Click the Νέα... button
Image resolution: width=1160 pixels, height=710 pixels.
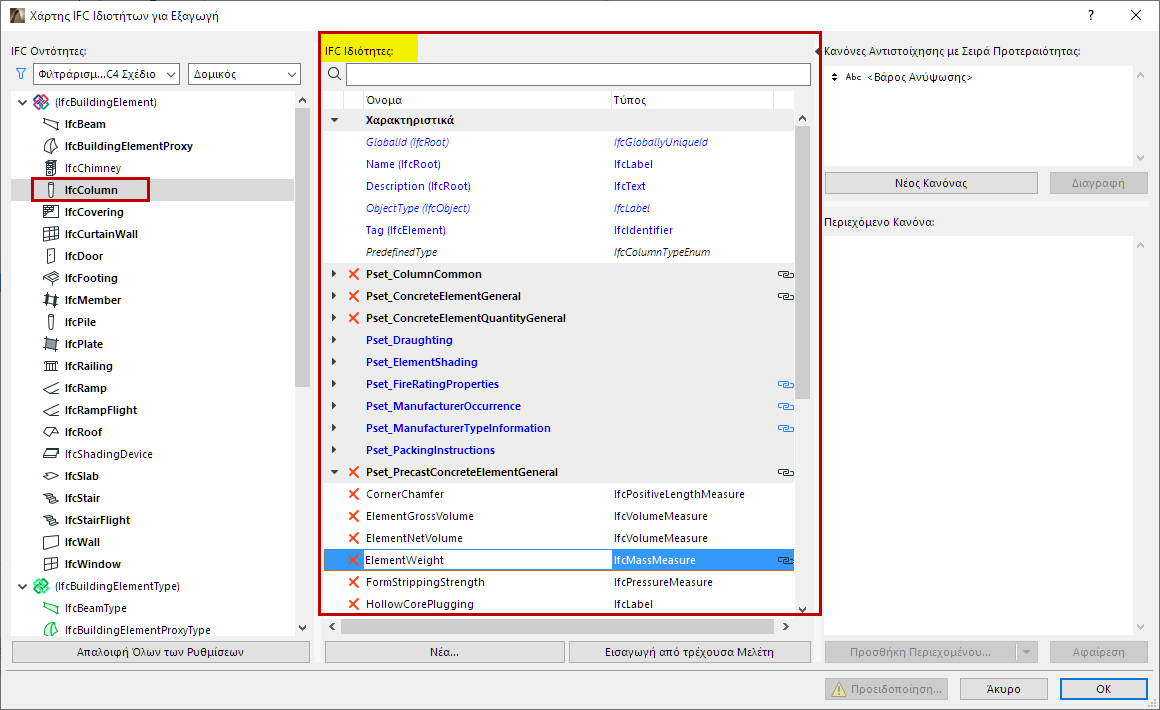point(445,652)
